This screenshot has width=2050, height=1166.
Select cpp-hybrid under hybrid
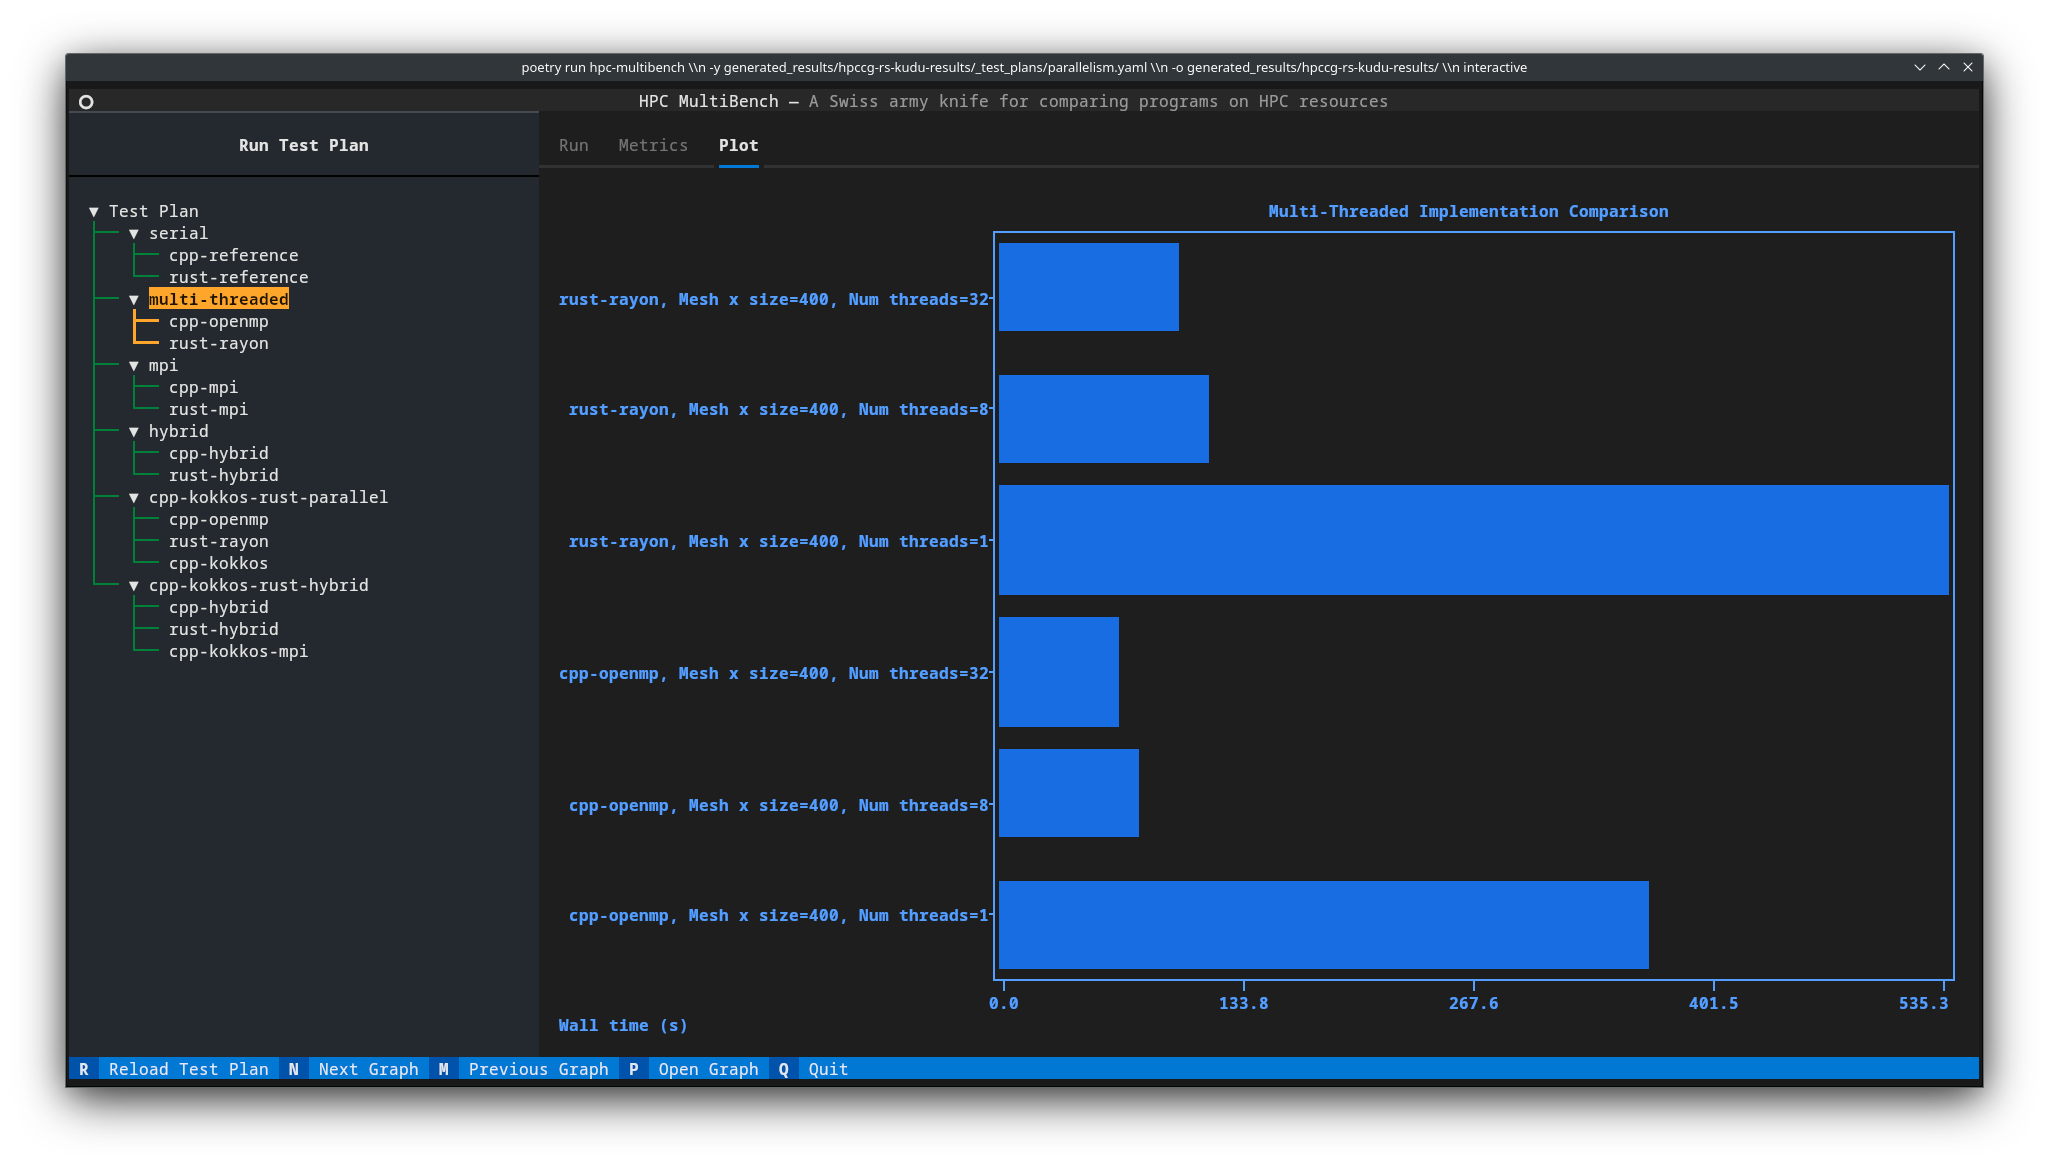pyautogui.click(x=219, y=454)
